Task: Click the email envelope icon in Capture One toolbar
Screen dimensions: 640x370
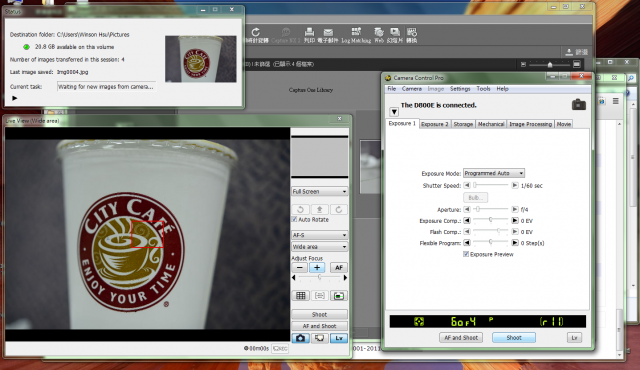Action: coord(328,32)
